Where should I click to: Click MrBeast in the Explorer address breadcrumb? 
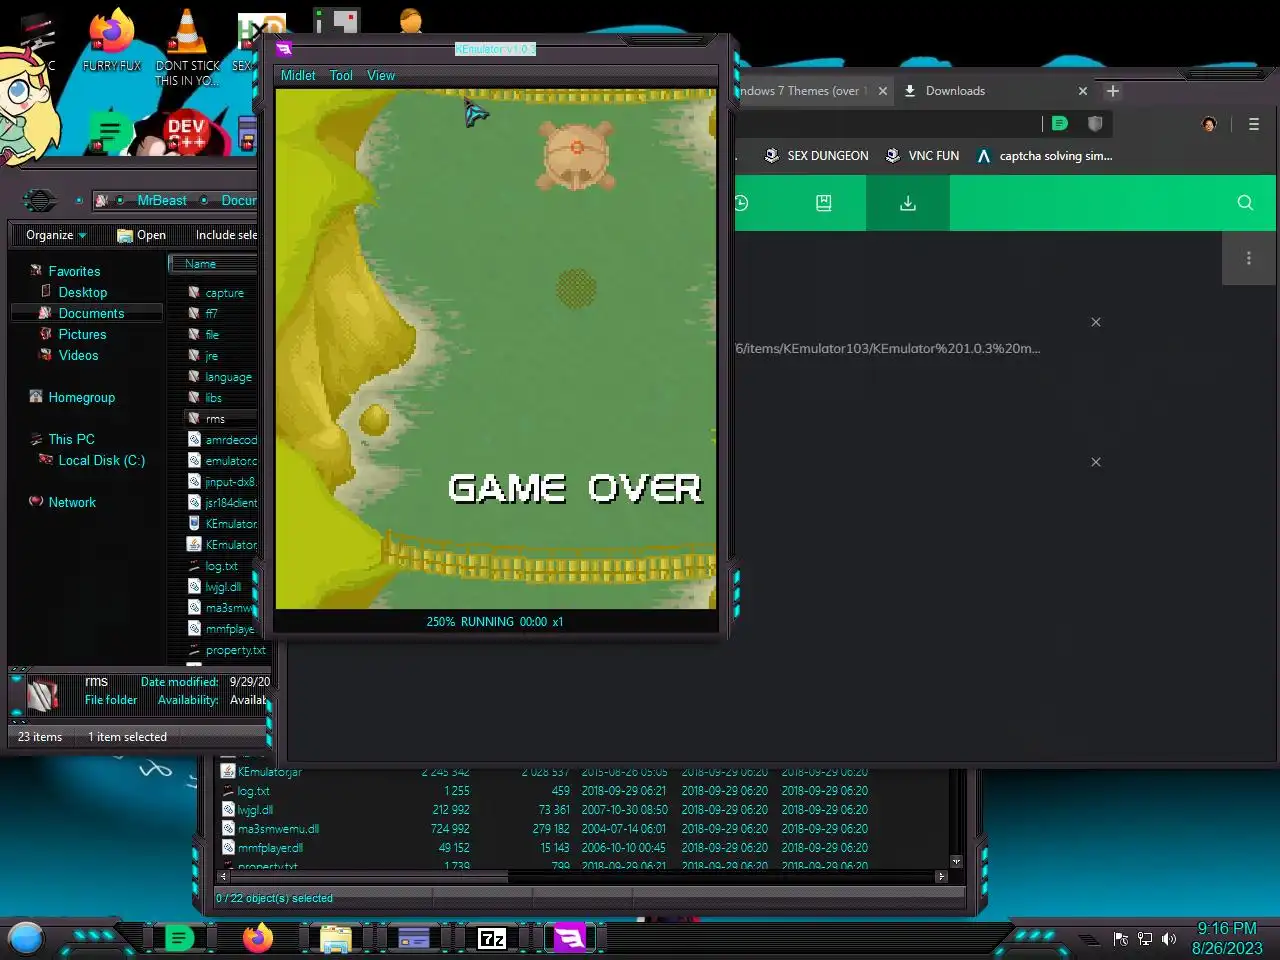(162, 200)
